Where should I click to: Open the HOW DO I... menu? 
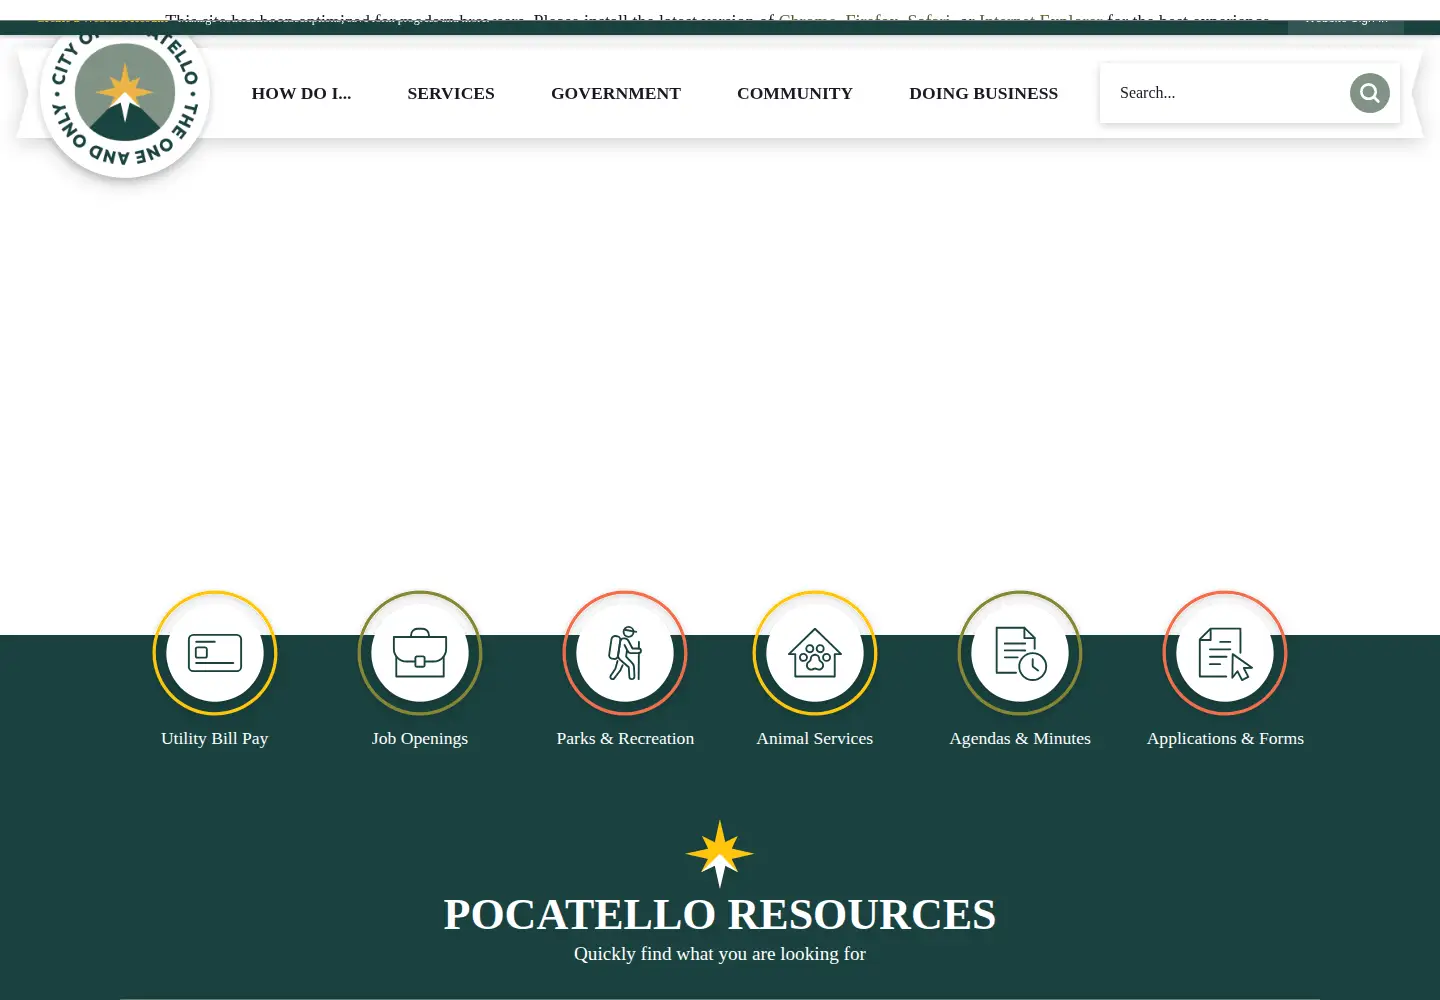pyautogui.click(x=301, y=93)
